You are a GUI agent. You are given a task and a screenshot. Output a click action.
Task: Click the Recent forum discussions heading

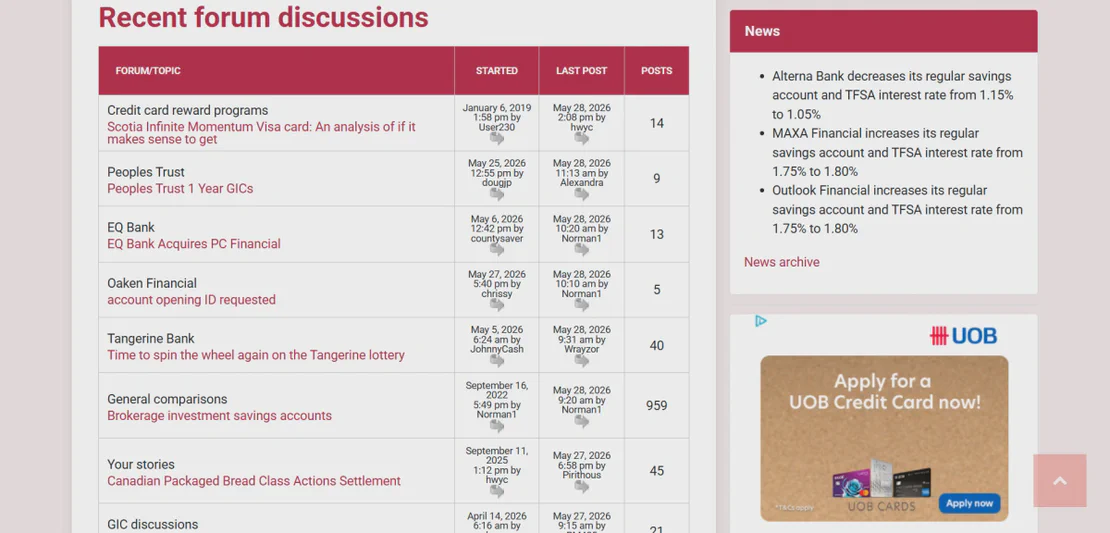click(x=263, y=18)
